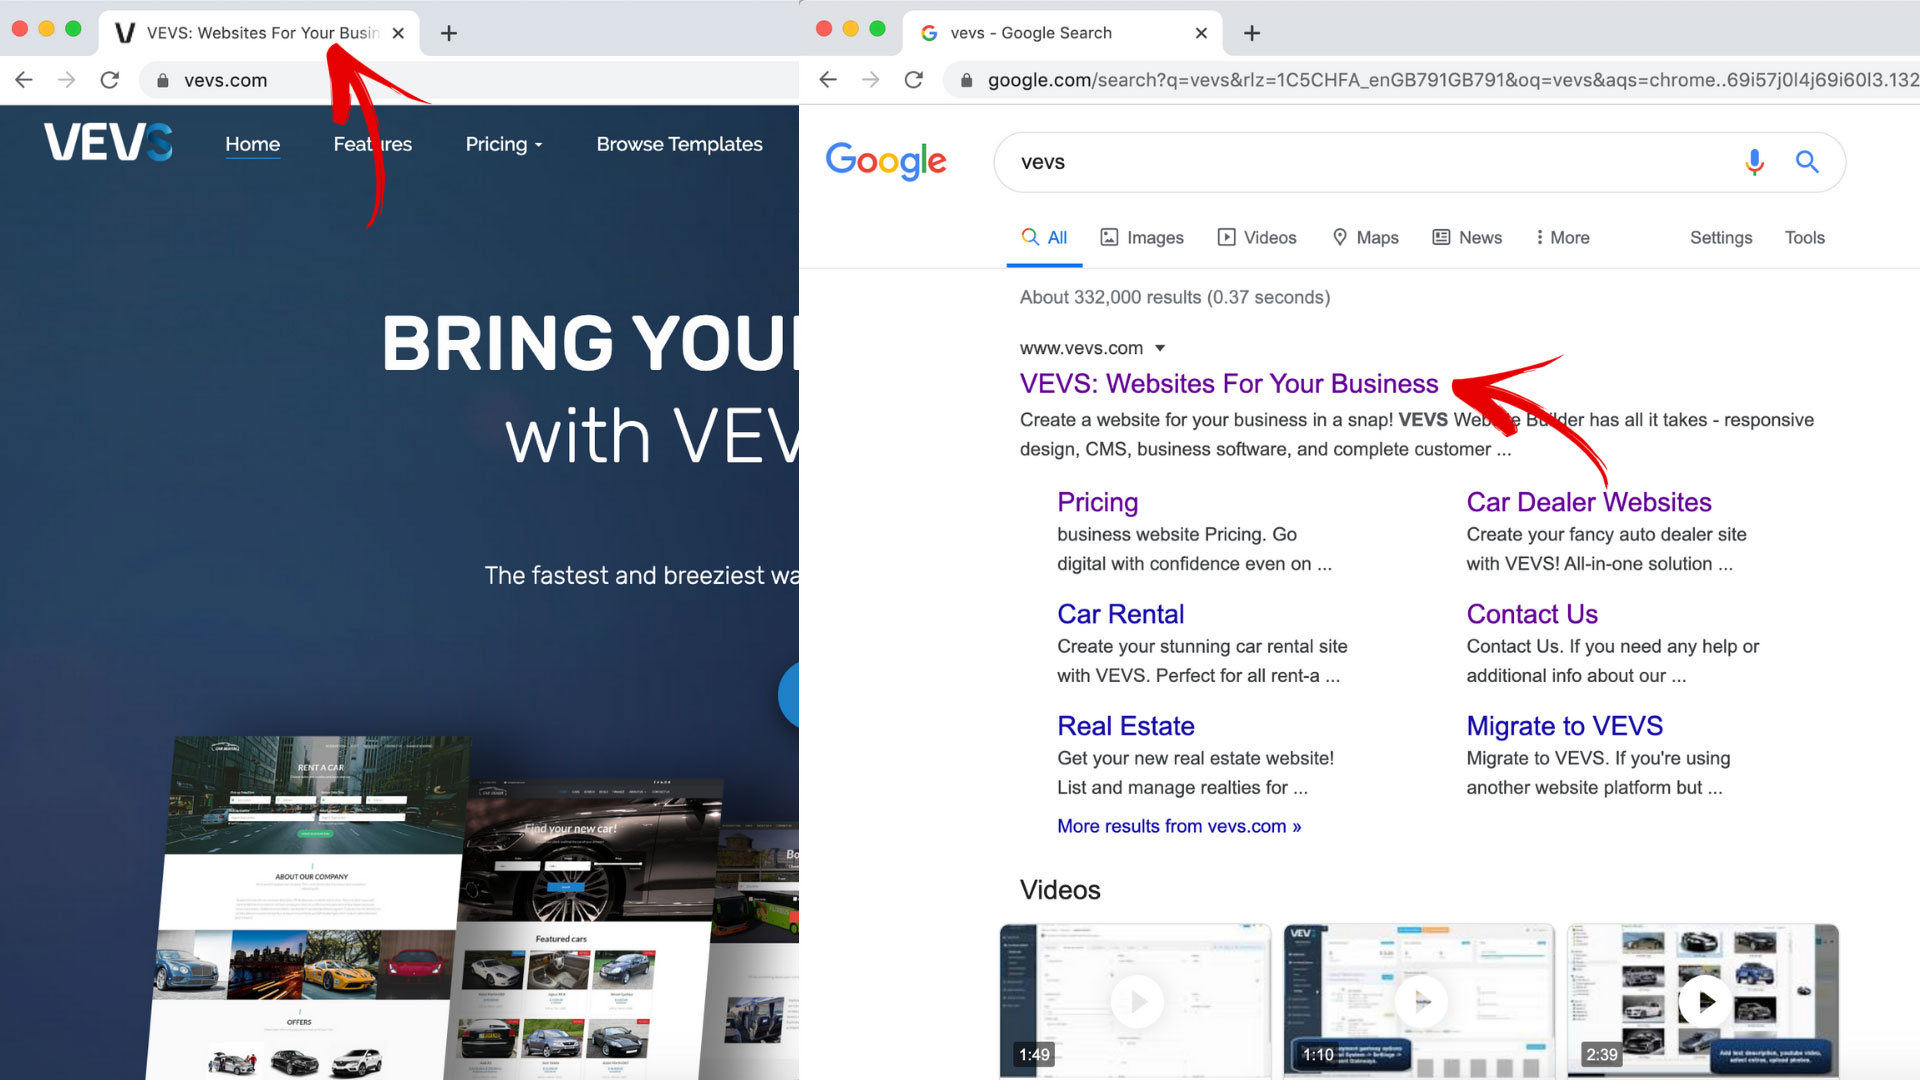The height and width of the screenshot is (1080, 1920).
Task: Open VEVS: Websites For Your Business result
Action: pyautogui.click(x=1229, y=383)
